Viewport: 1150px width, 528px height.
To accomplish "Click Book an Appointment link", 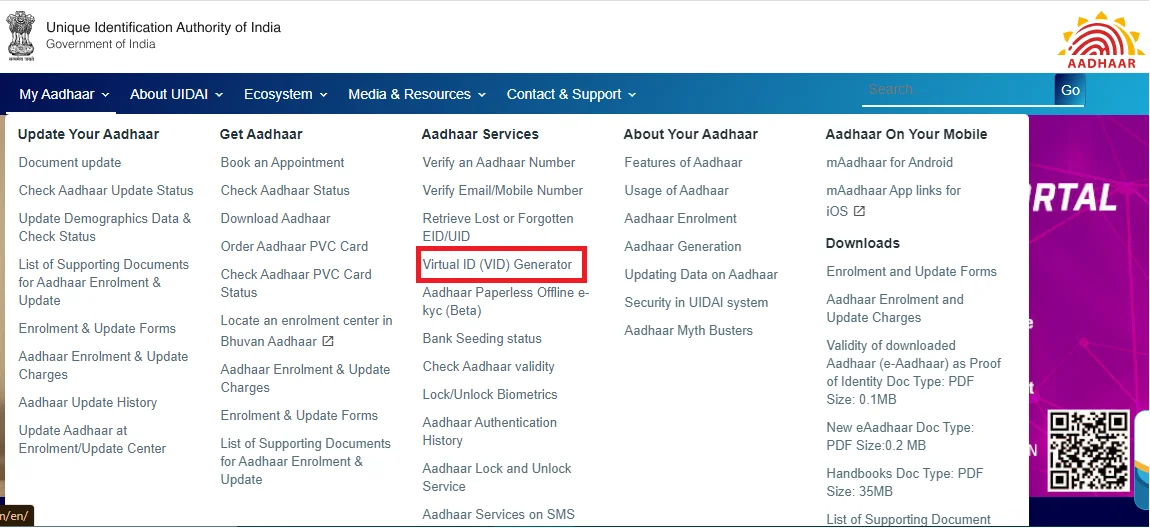I will click(x=282, y=162).
